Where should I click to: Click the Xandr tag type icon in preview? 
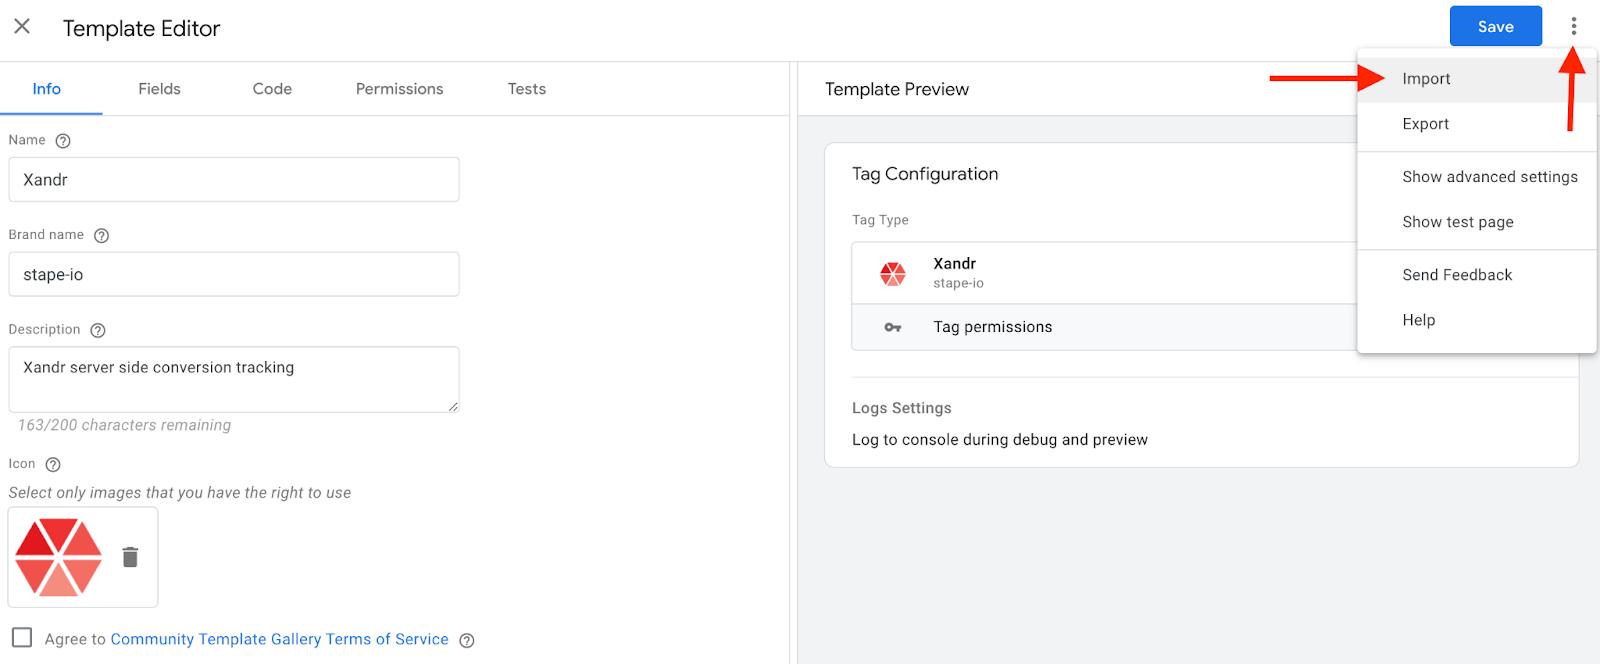(892, 273)
